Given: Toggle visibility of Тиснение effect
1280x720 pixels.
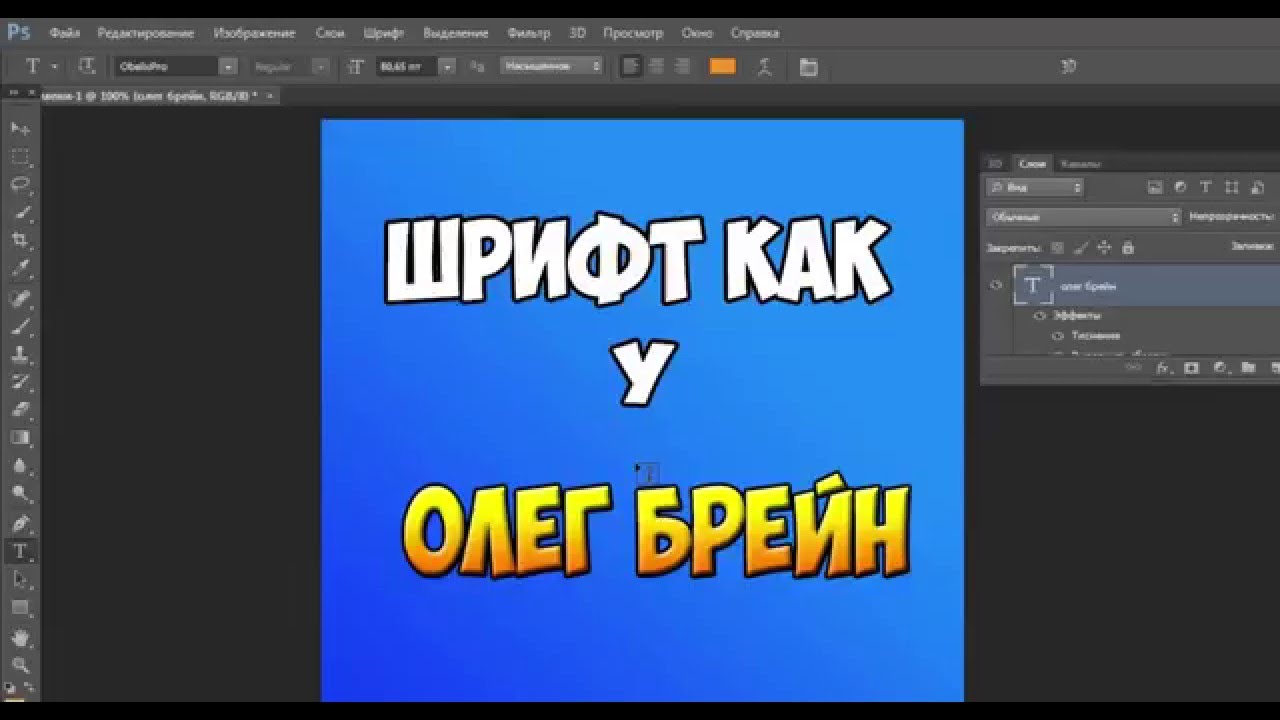Looking at the screenshot, I should click(1058, 336).
